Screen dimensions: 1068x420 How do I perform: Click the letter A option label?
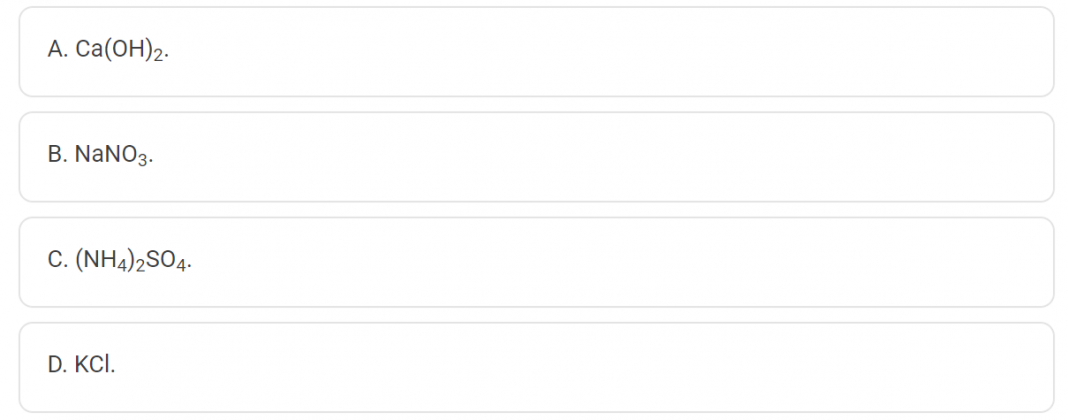pyautogui.click(x=54, y=52)
